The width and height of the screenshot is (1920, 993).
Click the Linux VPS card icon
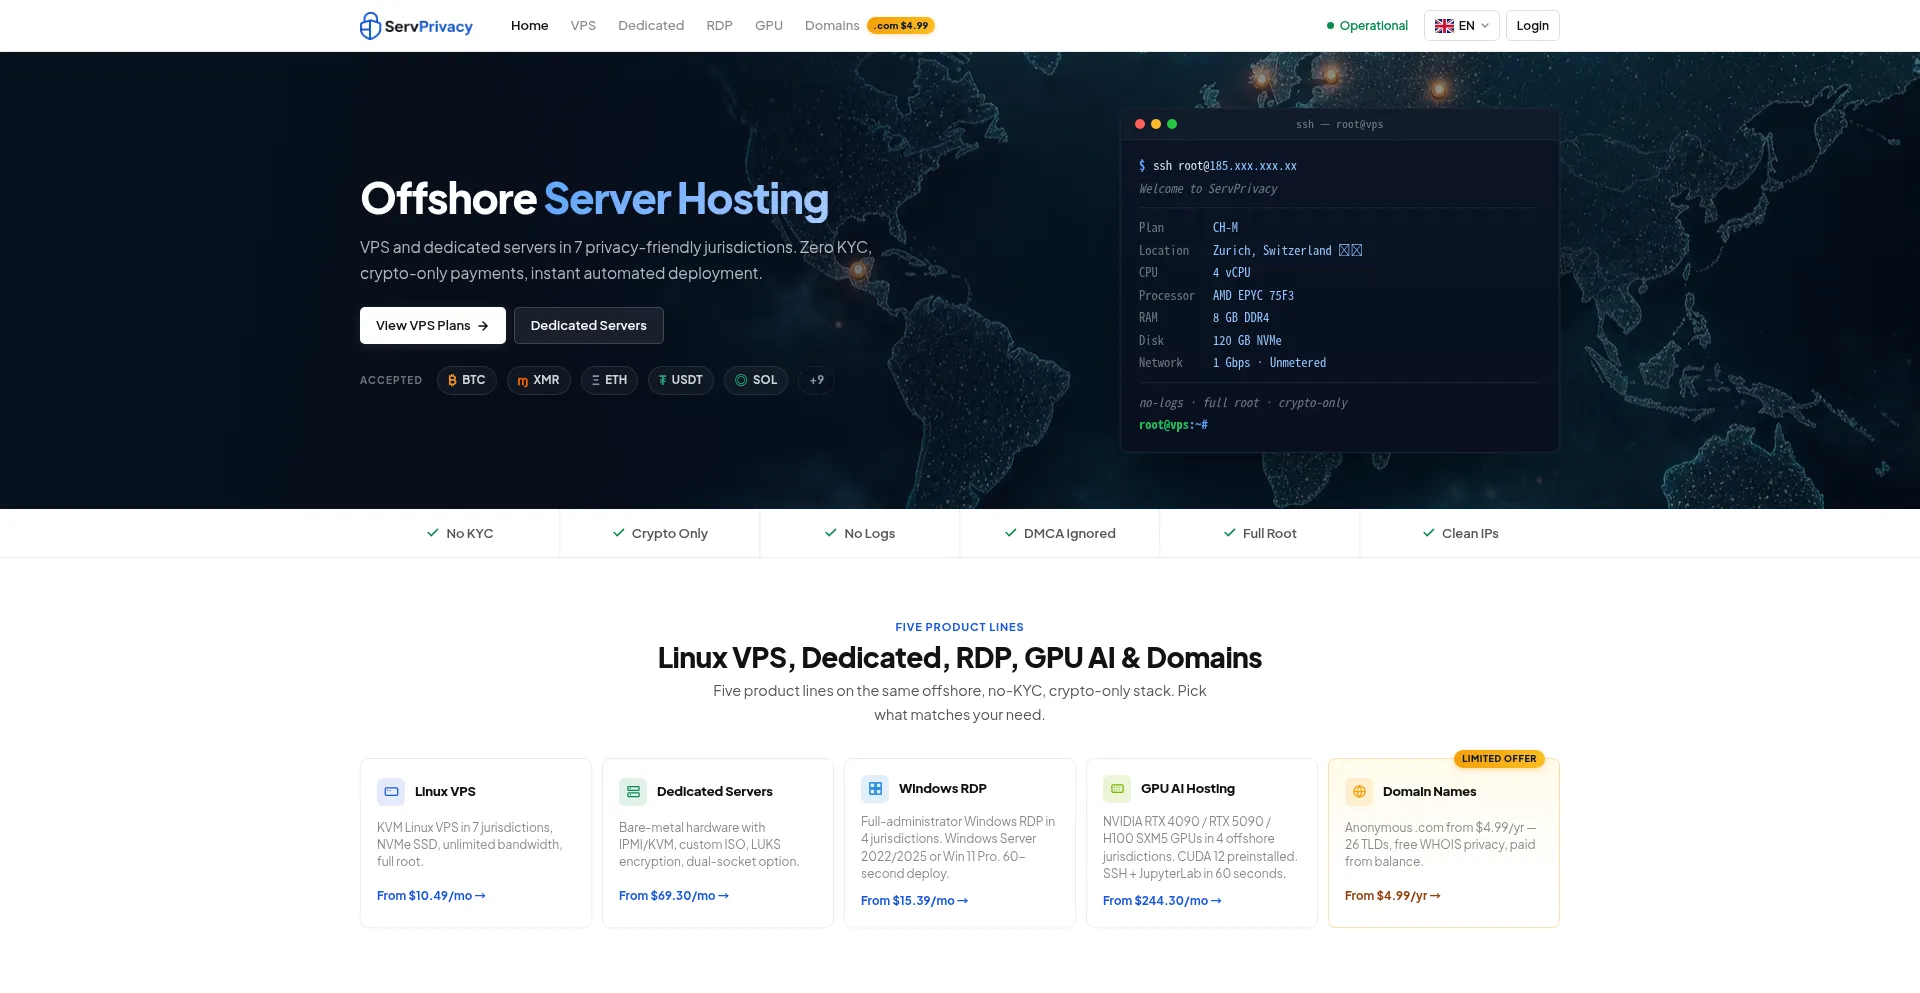[391, 792]
